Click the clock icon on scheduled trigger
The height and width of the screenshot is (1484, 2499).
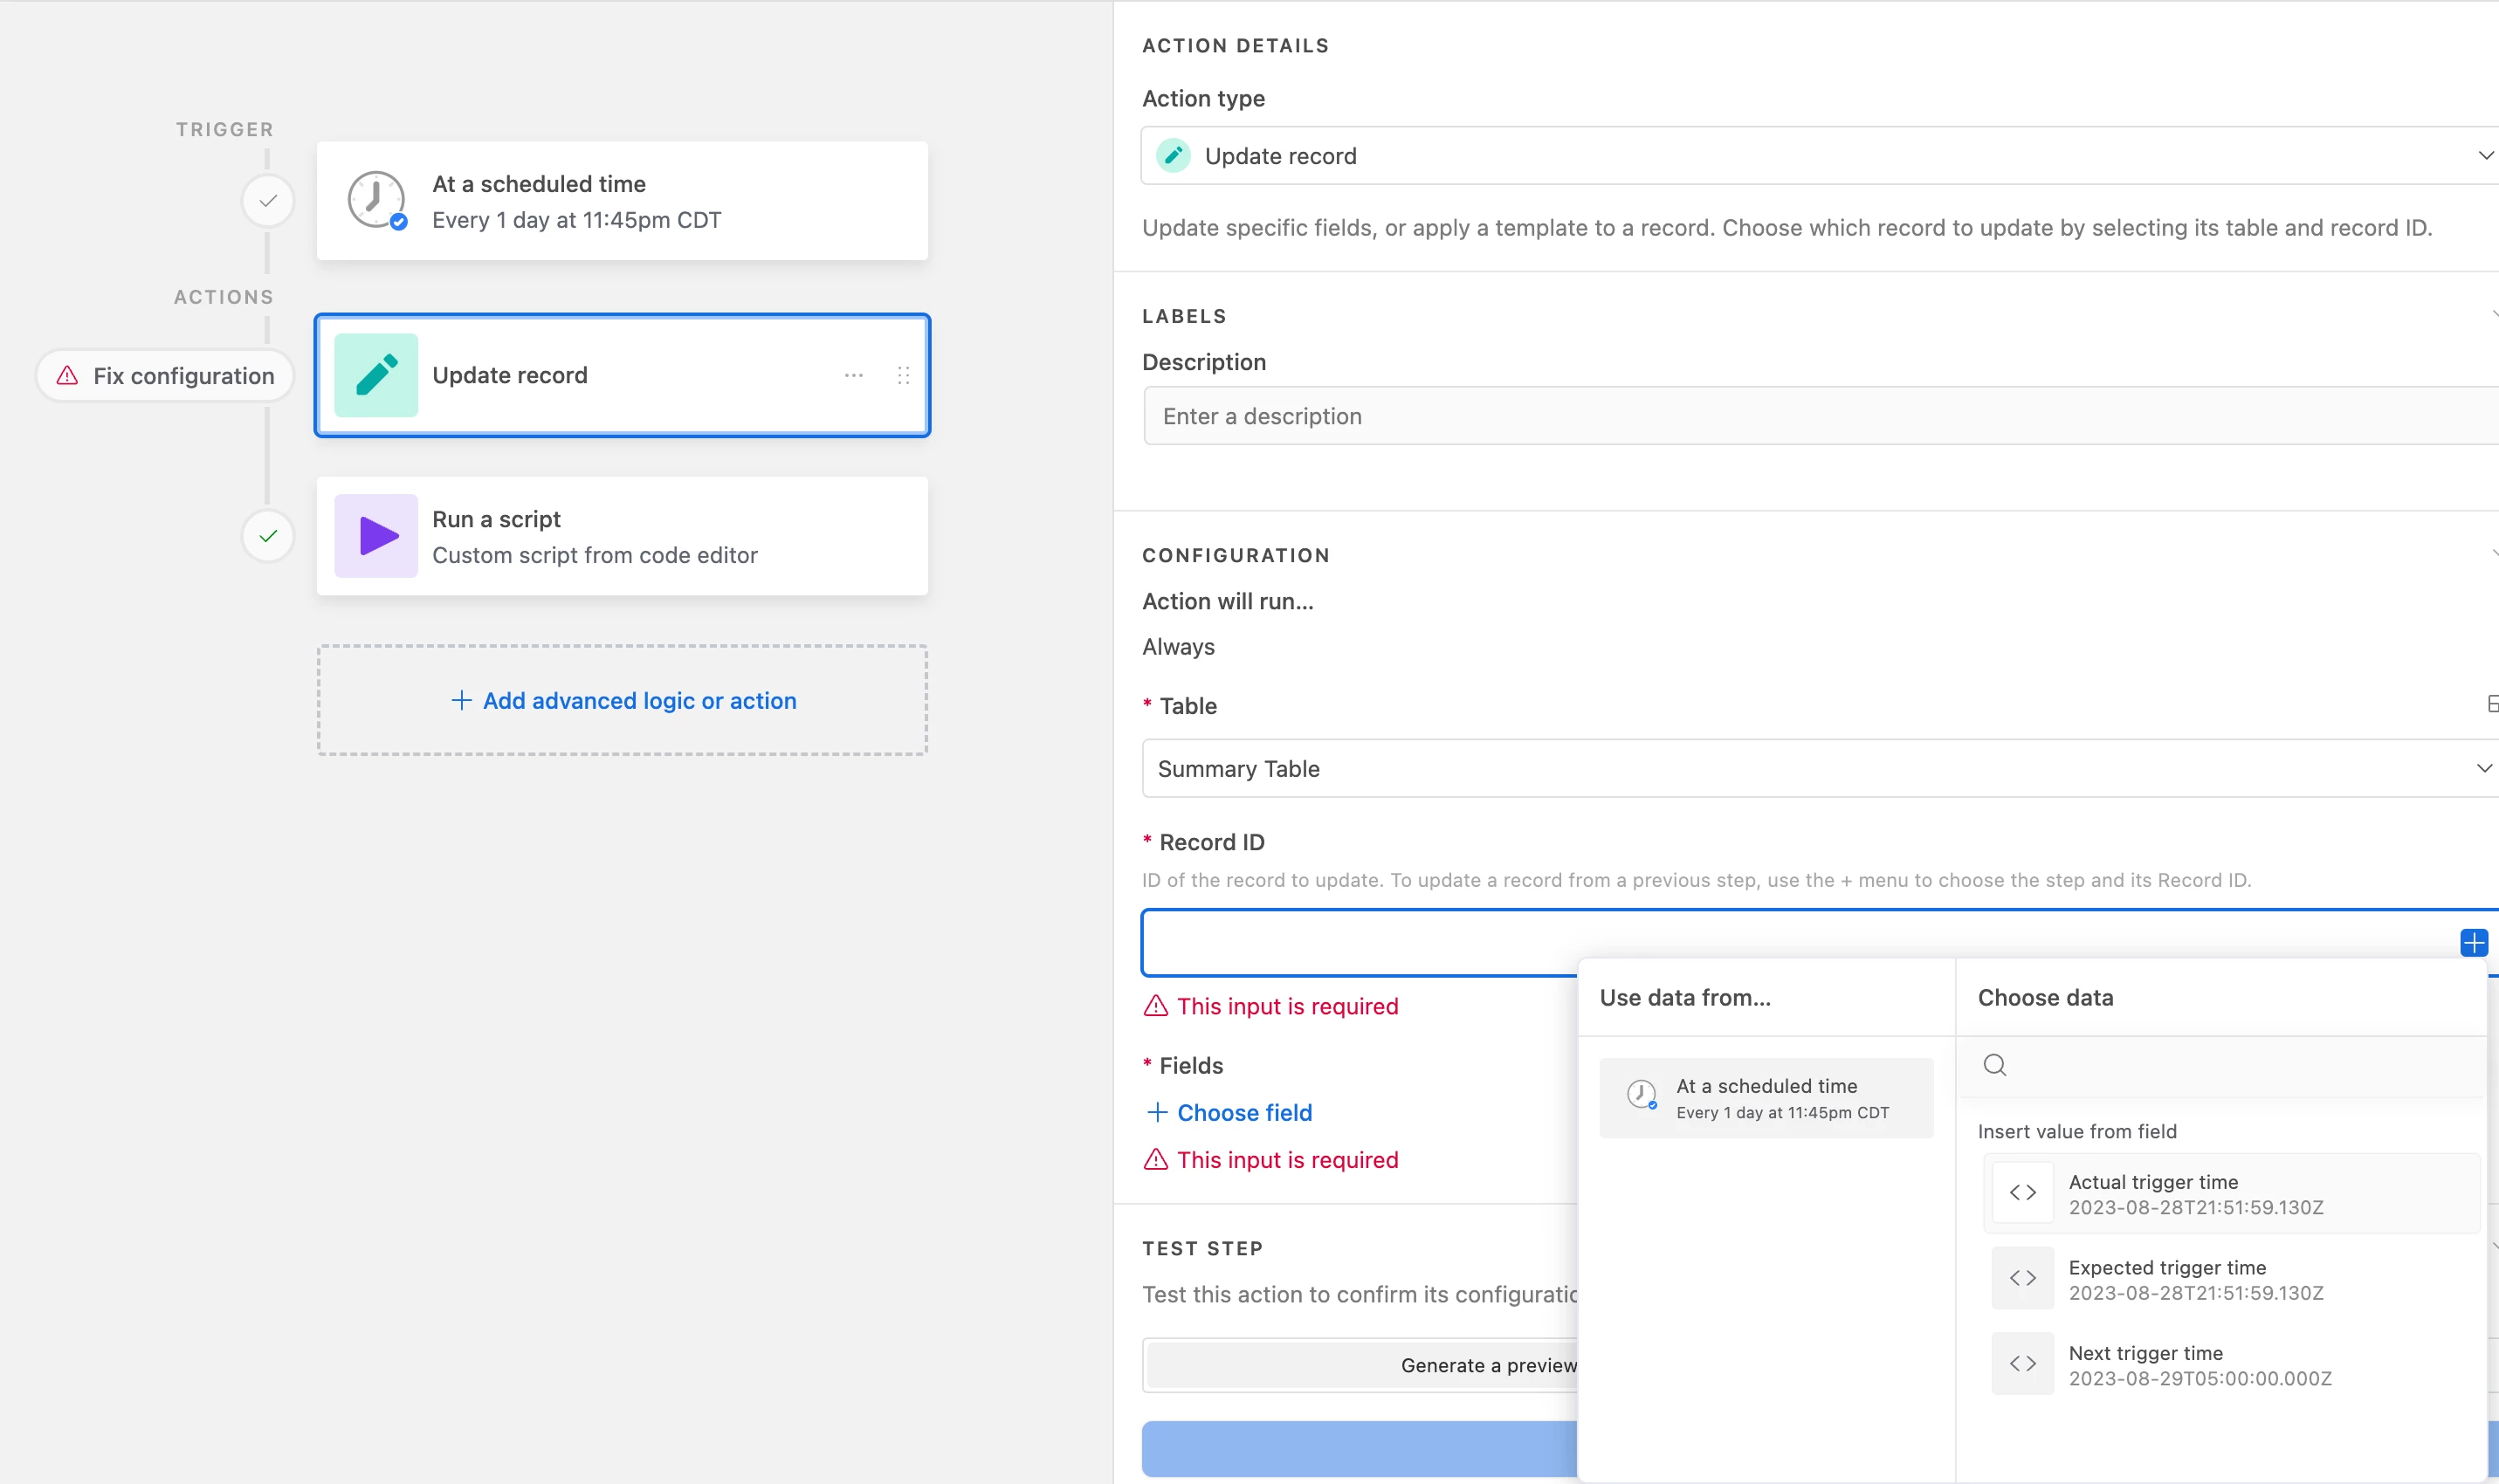(x=376, y=200)
